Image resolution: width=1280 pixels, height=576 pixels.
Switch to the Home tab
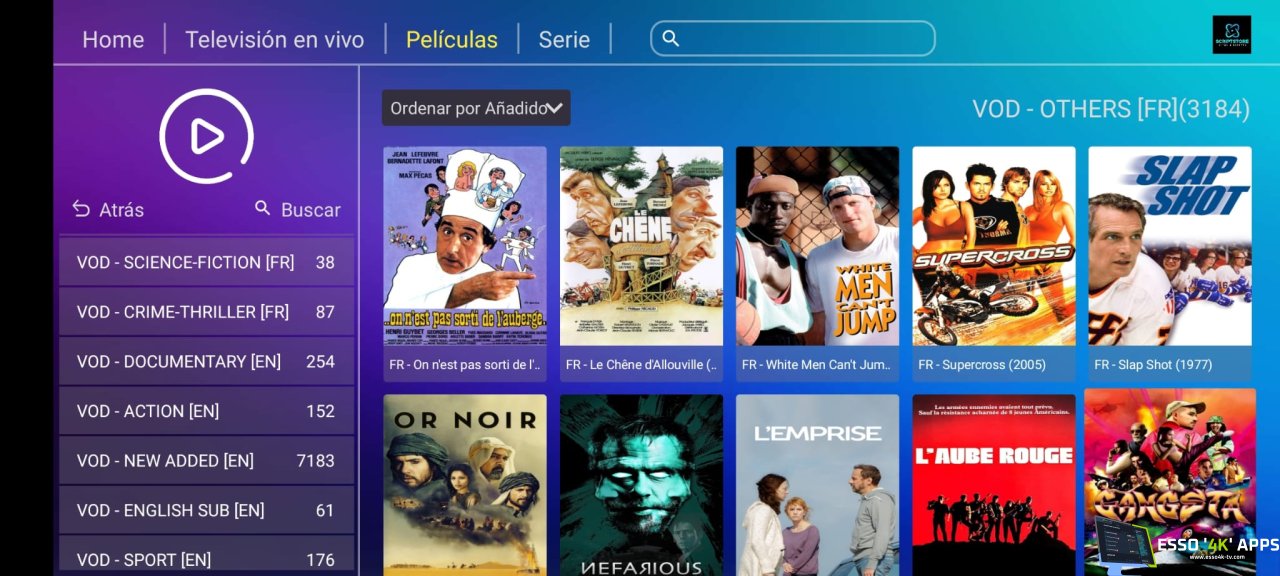click(x=113, y=40)
